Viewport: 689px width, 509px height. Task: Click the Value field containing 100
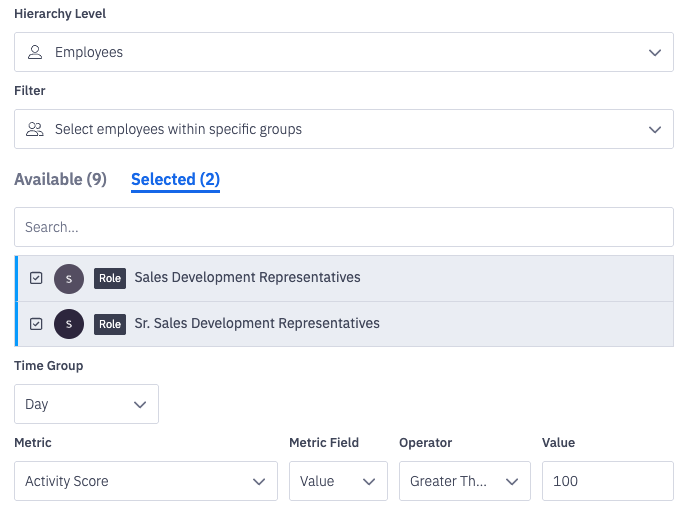pos(607,481)
